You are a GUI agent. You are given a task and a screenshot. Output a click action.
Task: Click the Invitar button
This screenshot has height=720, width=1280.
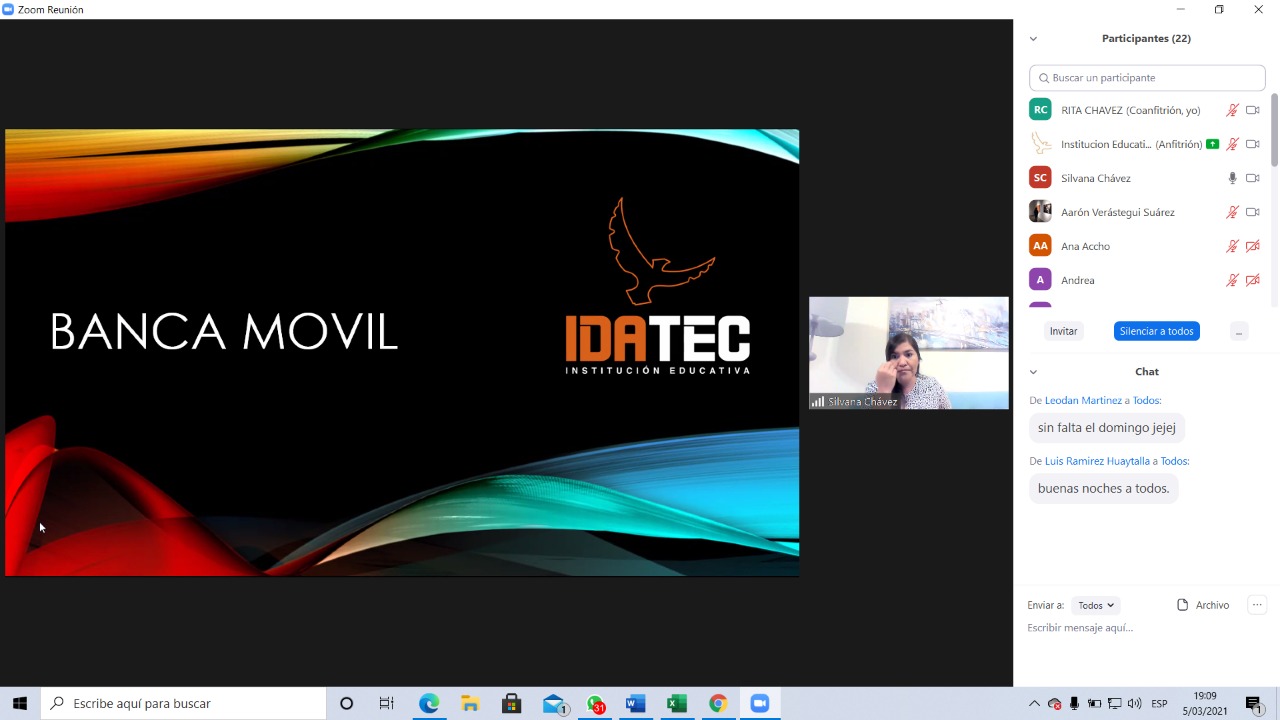(1063, 331)
